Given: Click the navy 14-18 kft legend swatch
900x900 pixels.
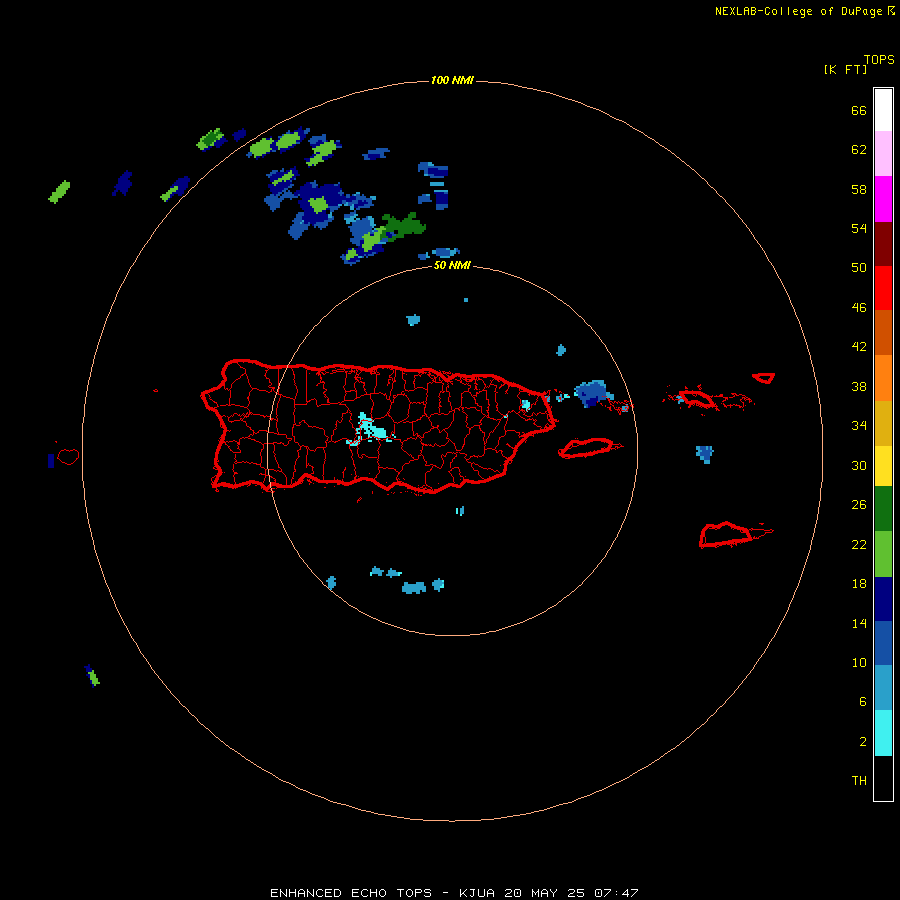Looking at the screenshot, I should (x=883, y=599).
